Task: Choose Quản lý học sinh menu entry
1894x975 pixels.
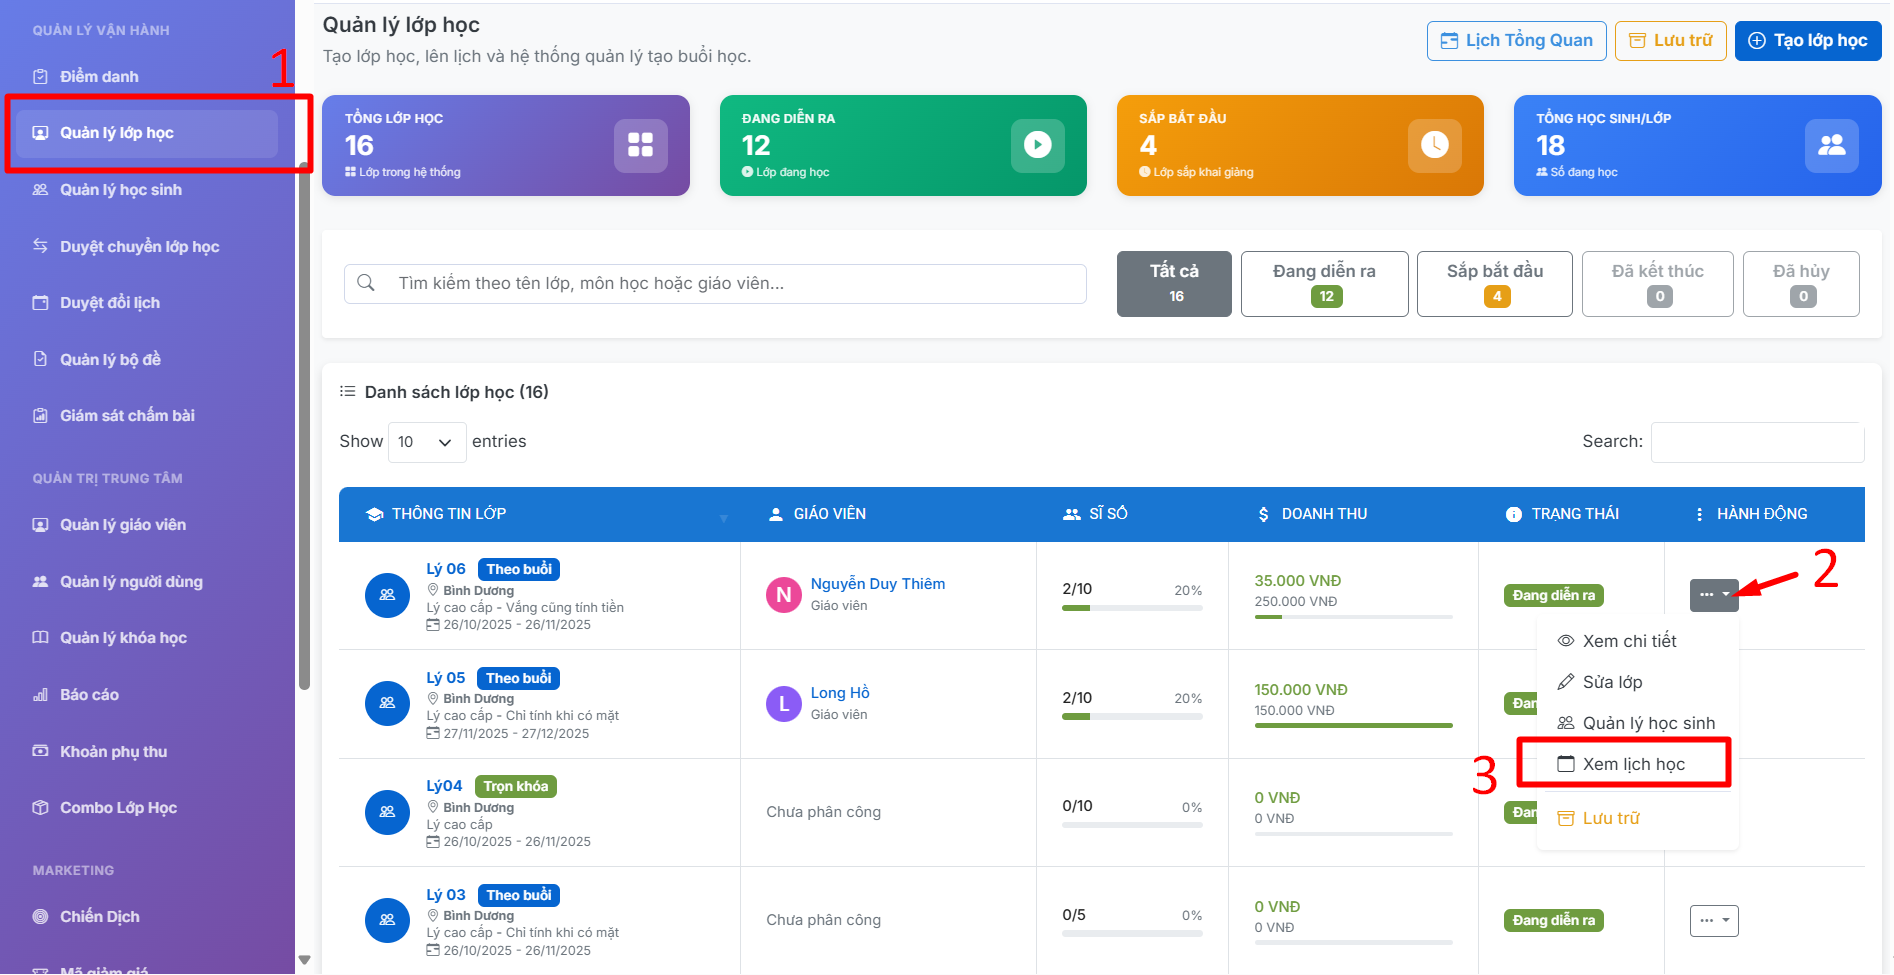Action: [1648, 723]
